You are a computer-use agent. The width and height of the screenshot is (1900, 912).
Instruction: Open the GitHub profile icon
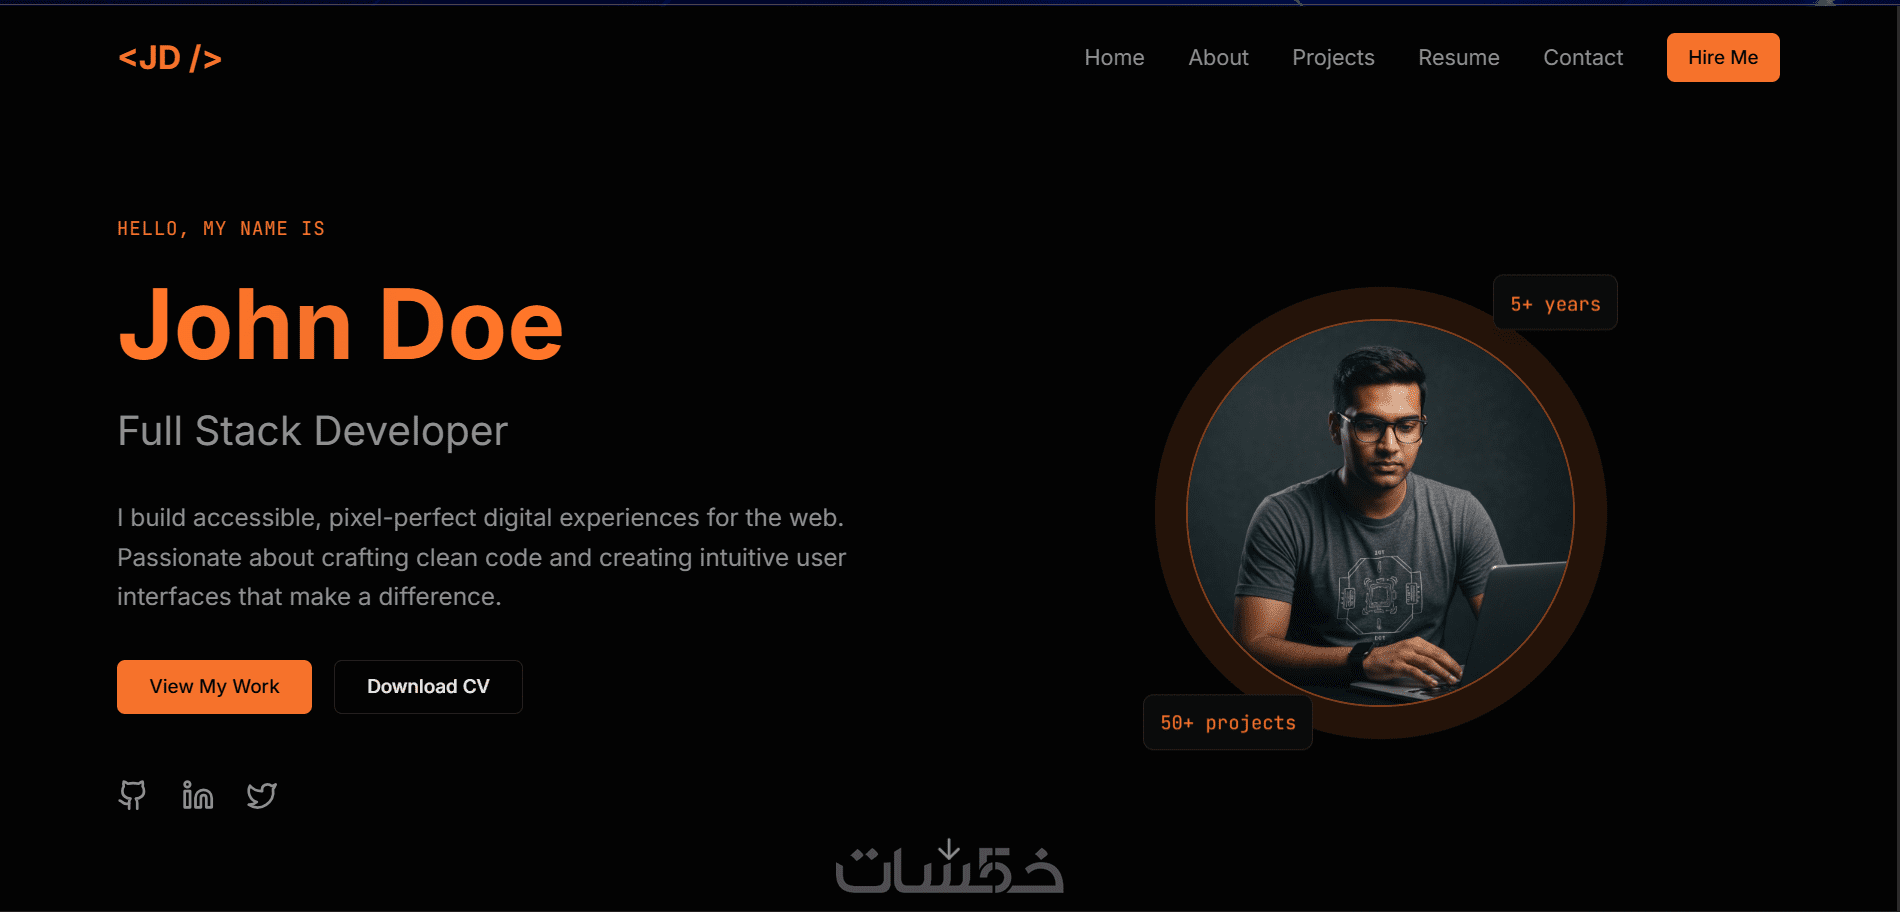pyautogui.click(x=132, y=795)
